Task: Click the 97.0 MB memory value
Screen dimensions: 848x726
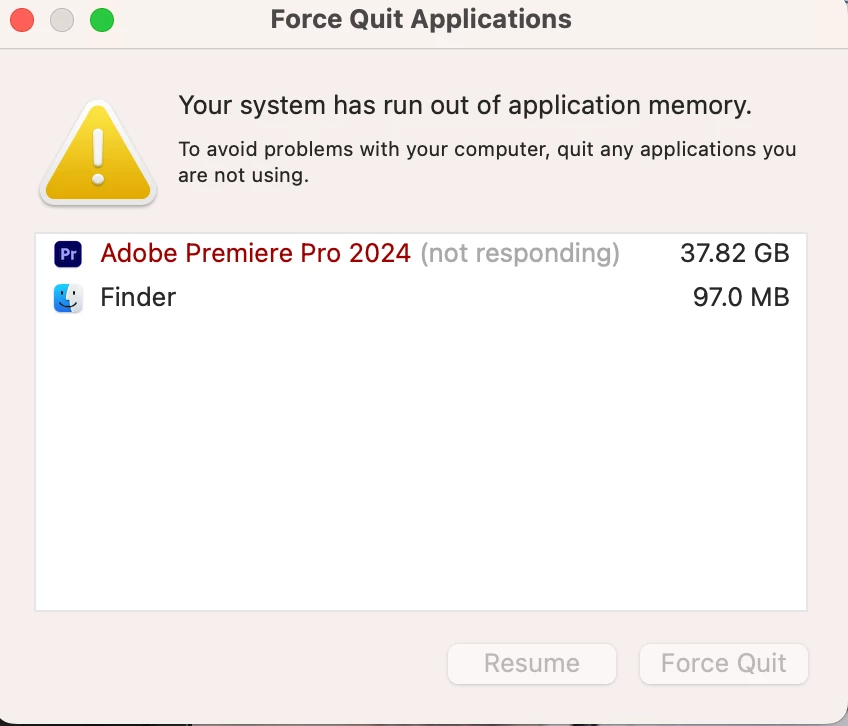Action: pos(740,297)
